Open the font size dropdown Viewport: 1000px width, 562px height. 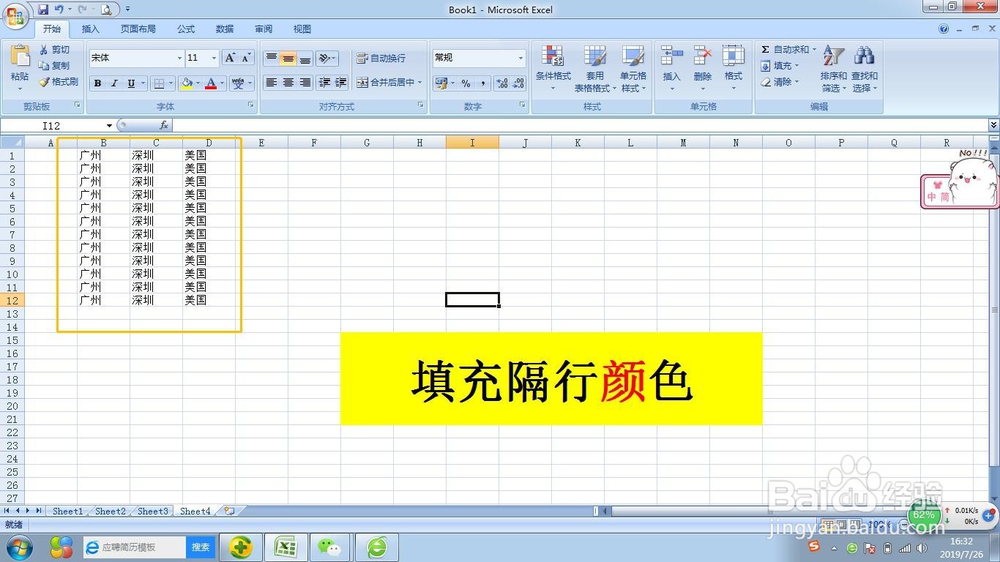coord(214,58)
